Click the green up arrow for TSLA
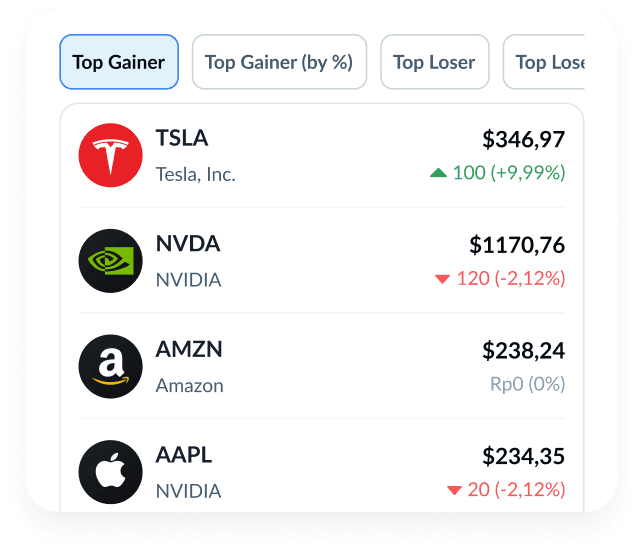This screenshot has width=641, height=552. click(437, 173)
